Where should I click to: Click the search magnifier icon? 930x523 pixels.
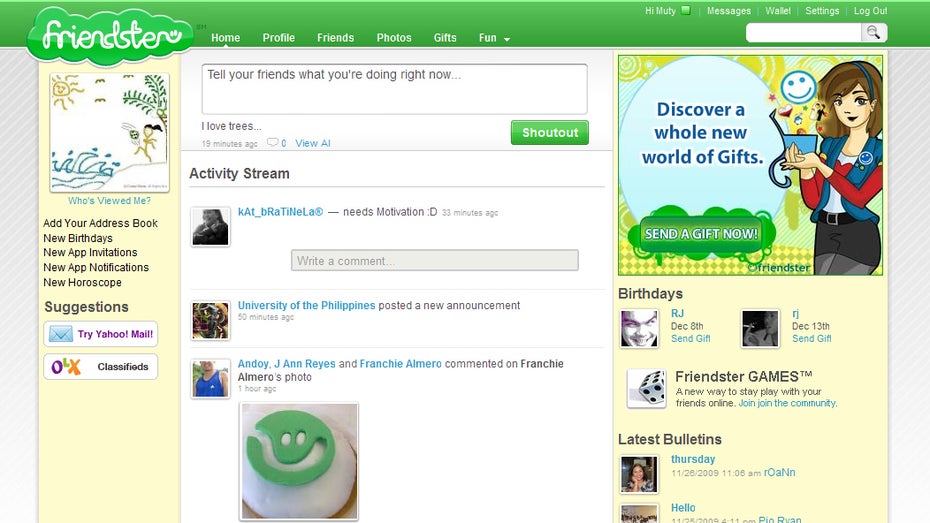pyautogui.click(x=874, y=33)
